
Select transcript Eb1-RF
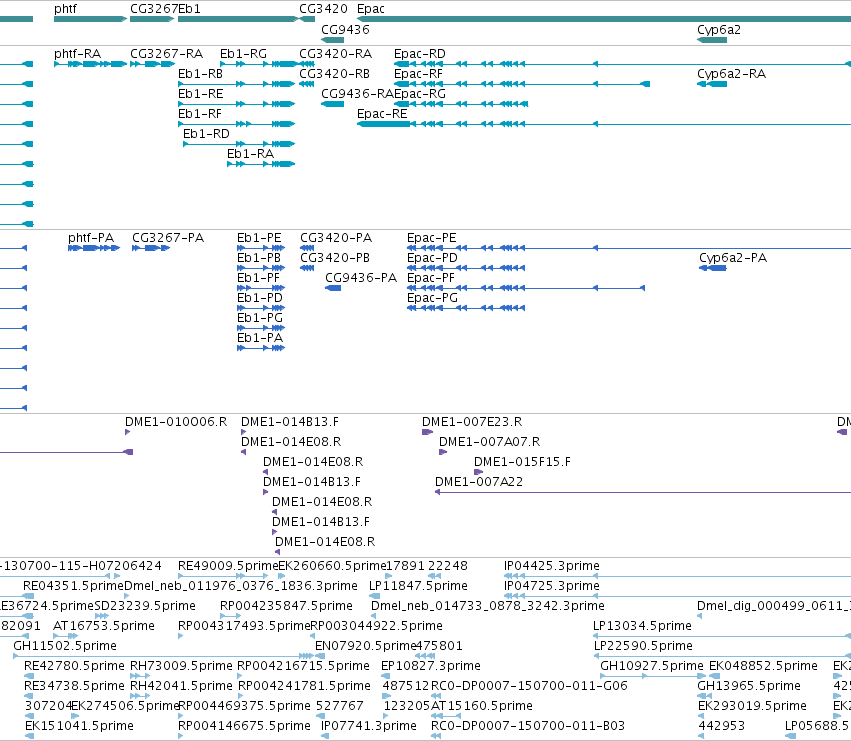[237, 124]
